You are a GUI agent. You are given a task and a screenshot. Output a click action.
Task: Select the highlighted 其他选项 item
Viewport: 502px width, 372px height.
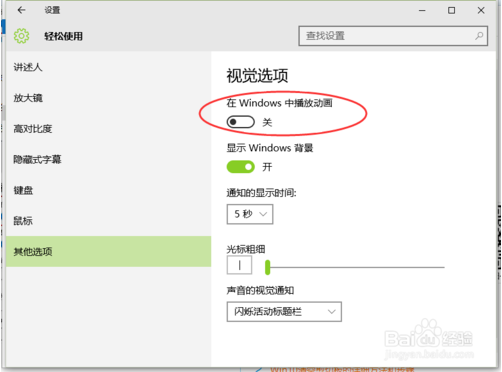pos(109,251)
